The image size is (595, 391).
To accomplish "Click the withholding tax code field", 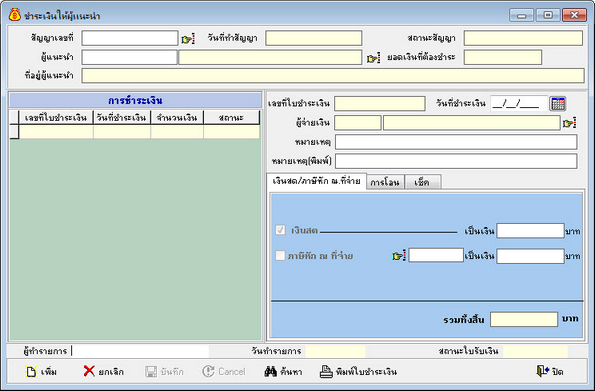I will coord(436,255).
